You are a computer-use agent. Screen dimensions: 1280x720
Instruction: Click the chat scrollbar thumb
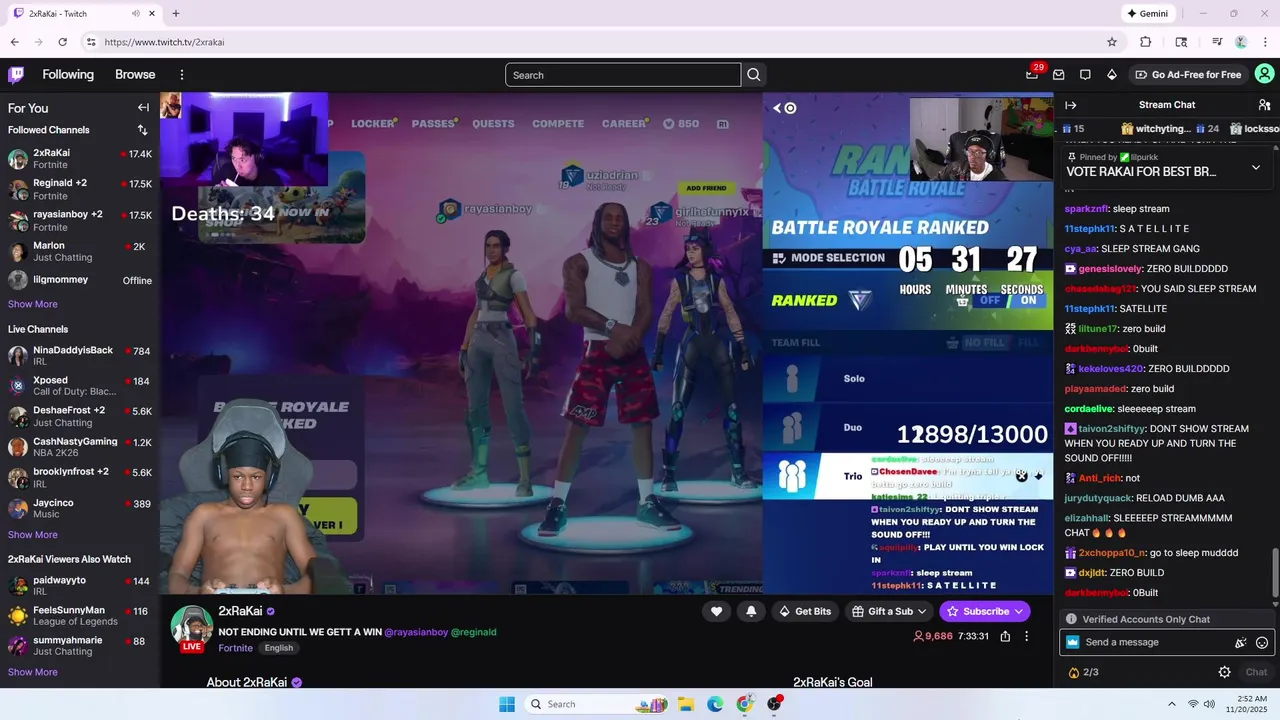point(1275,572)
